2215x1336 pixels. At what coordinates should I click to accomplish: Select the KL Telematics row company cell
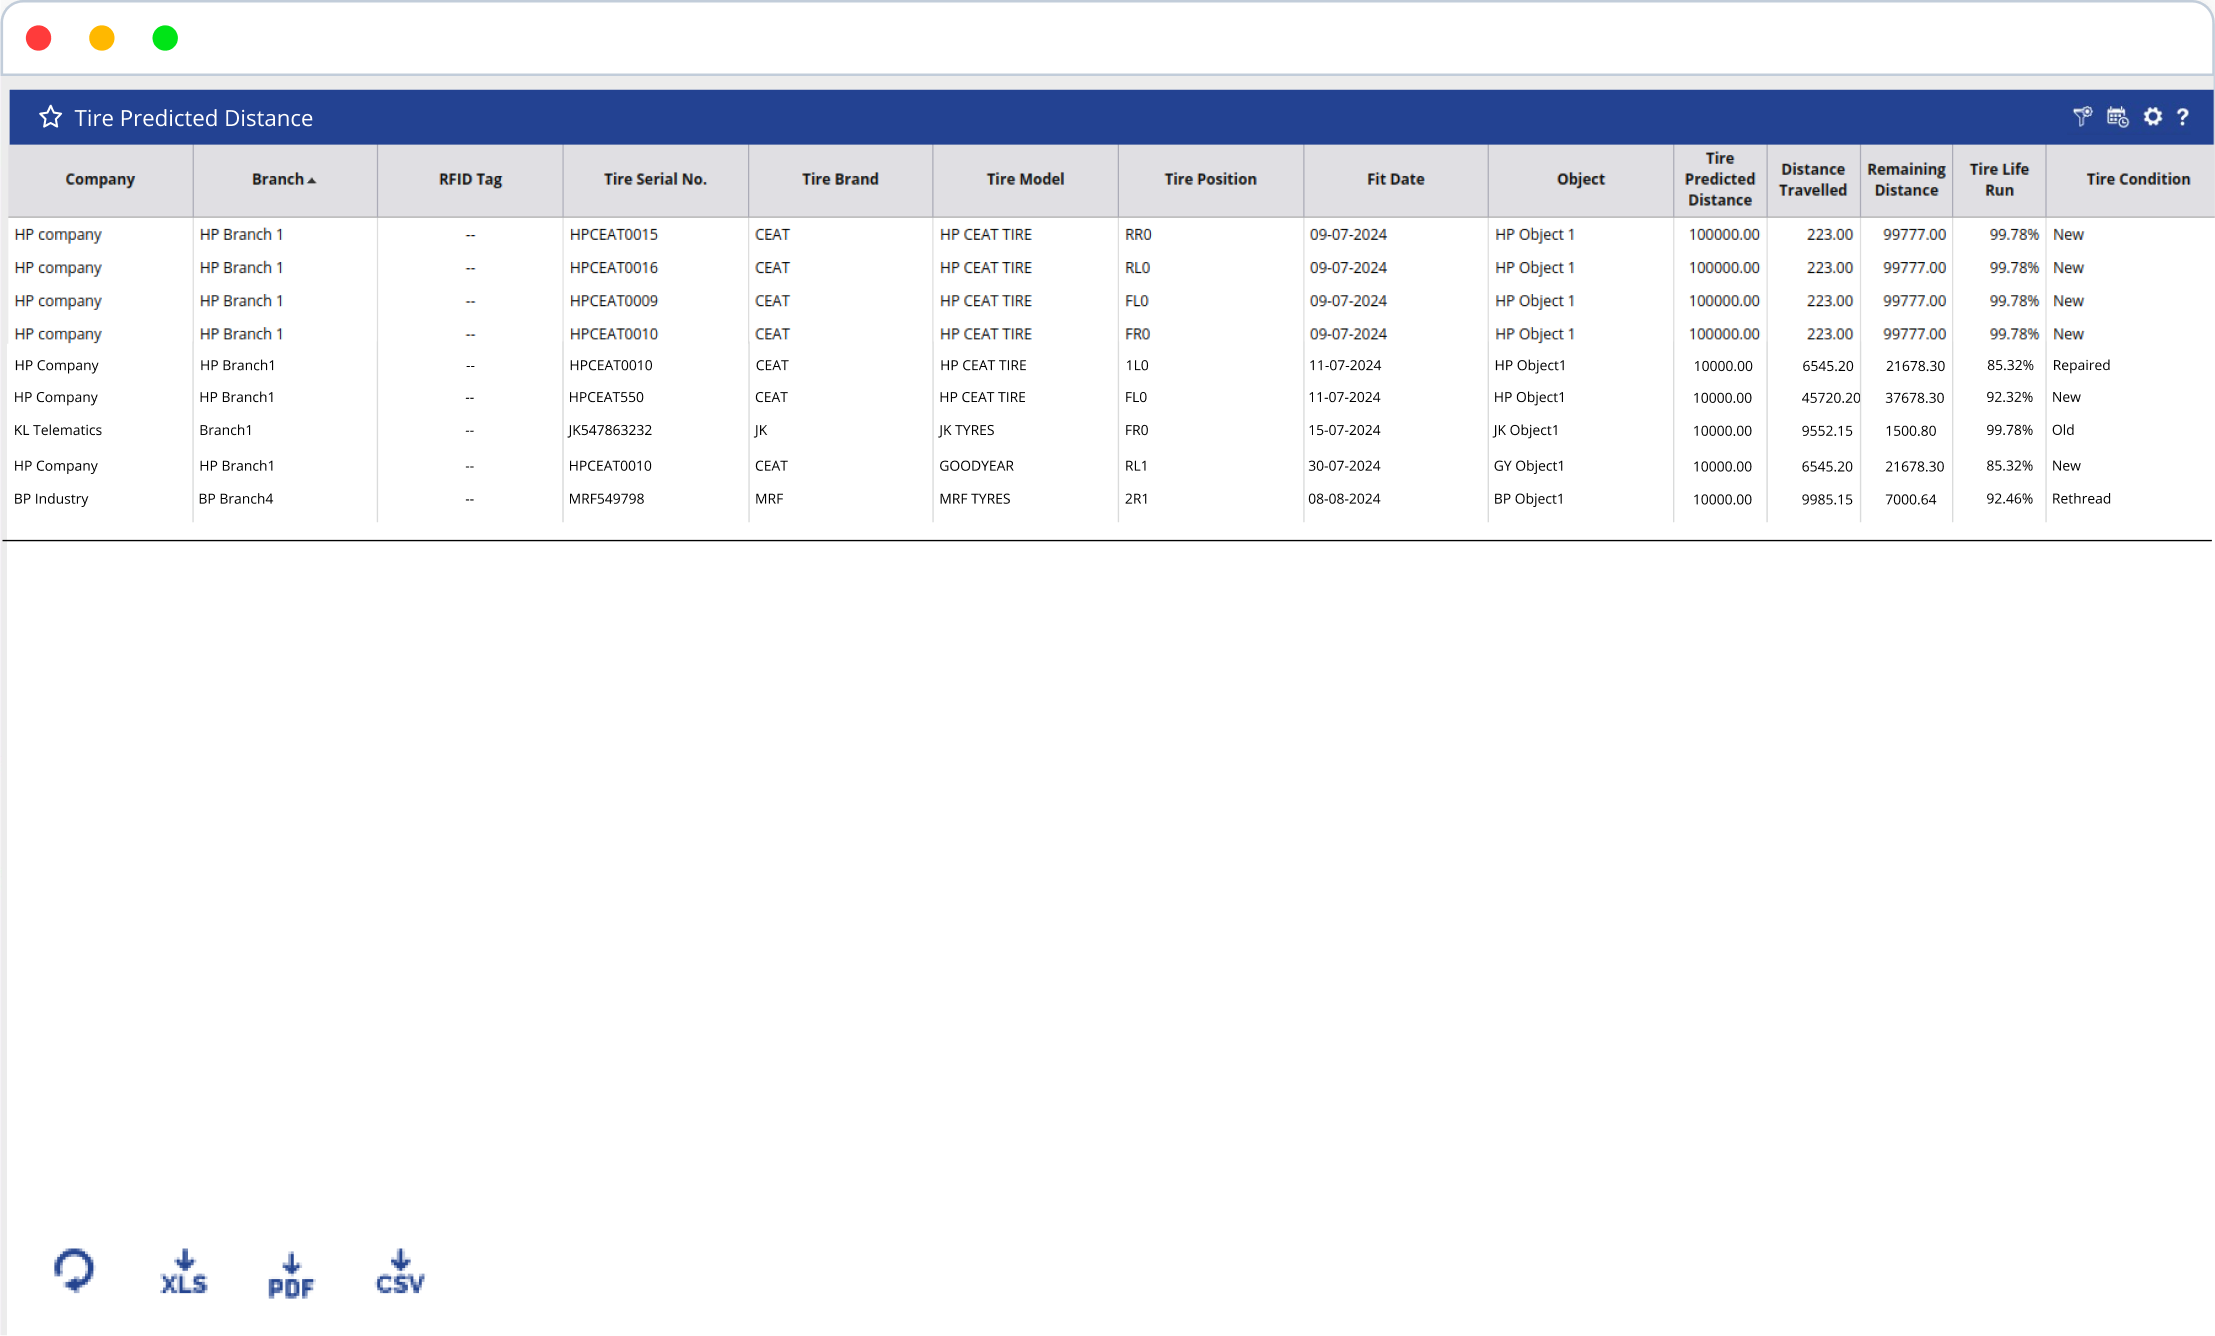point(58,430)
